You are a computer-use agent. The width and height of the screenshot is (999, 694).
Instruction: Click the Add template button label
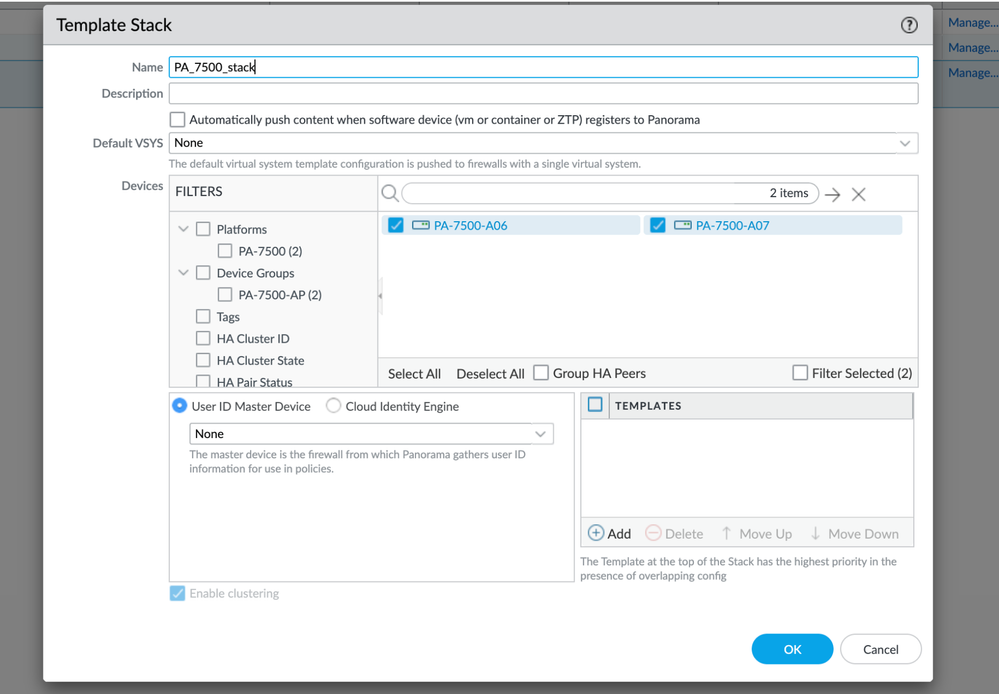[x=619, y=533]
